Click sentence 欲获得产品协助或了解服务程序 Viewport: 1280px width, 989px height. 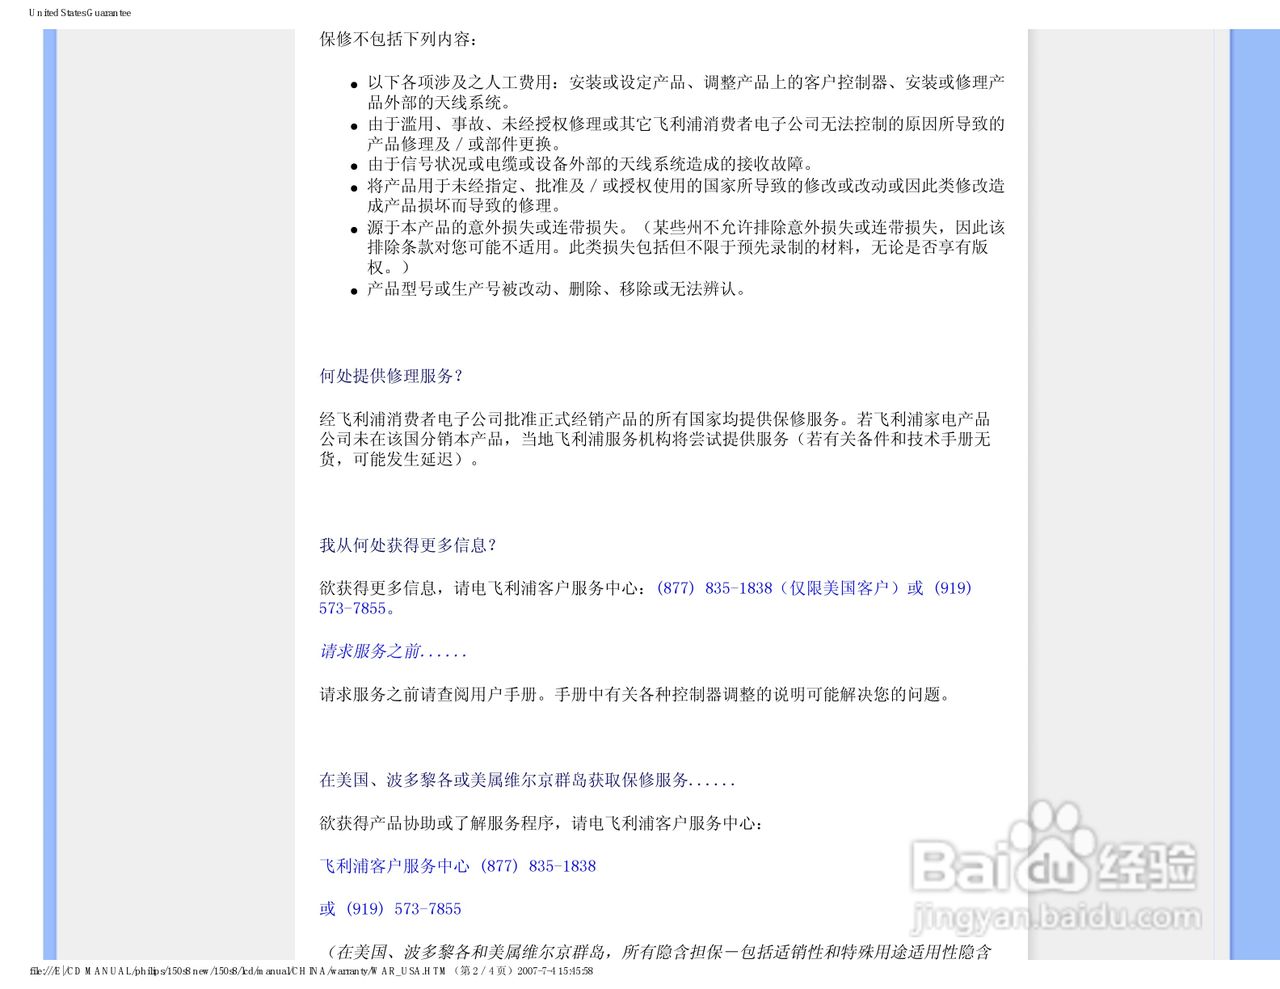[x=542, y=823]
